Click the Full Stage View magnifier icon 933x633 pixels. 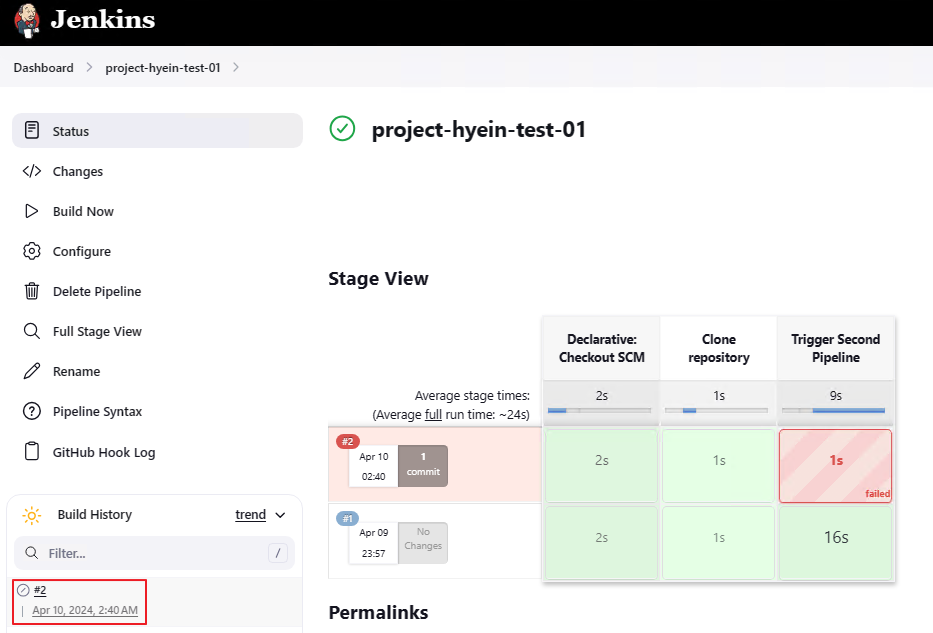[x=32, y=331]
